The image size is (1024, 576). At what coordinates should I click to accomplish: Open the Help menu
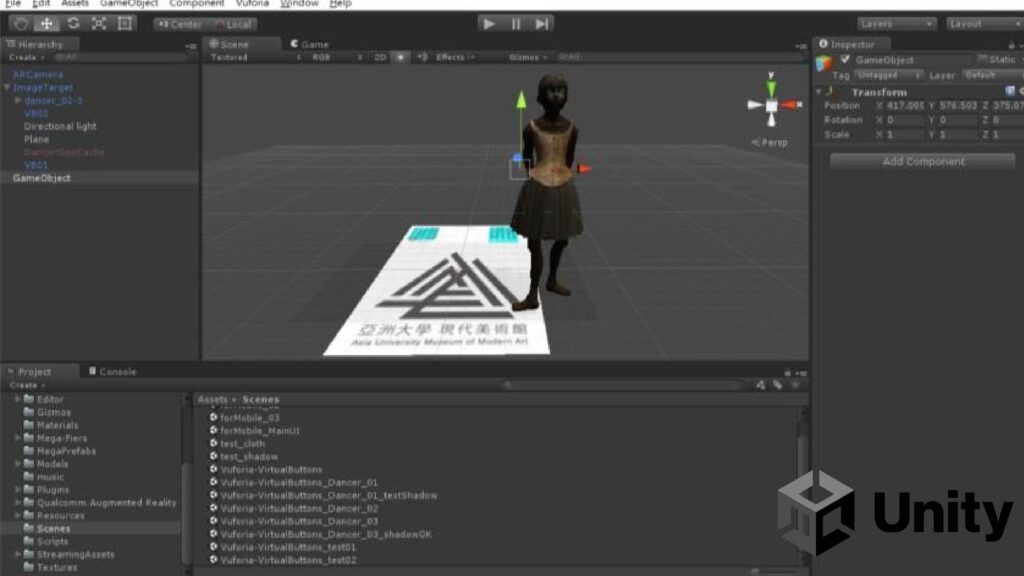(340, 4)
